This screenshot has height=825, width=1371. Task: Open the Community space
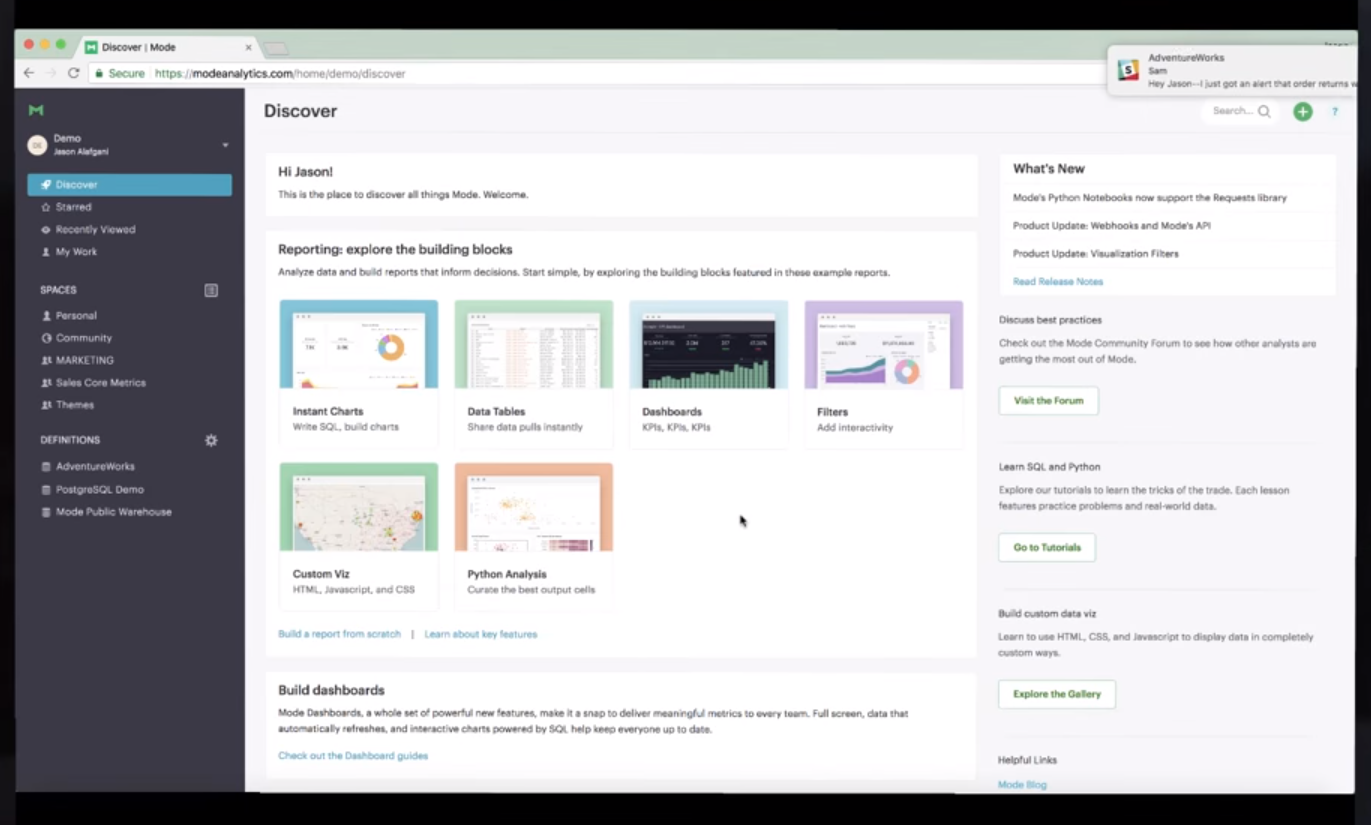coord(84,338)
